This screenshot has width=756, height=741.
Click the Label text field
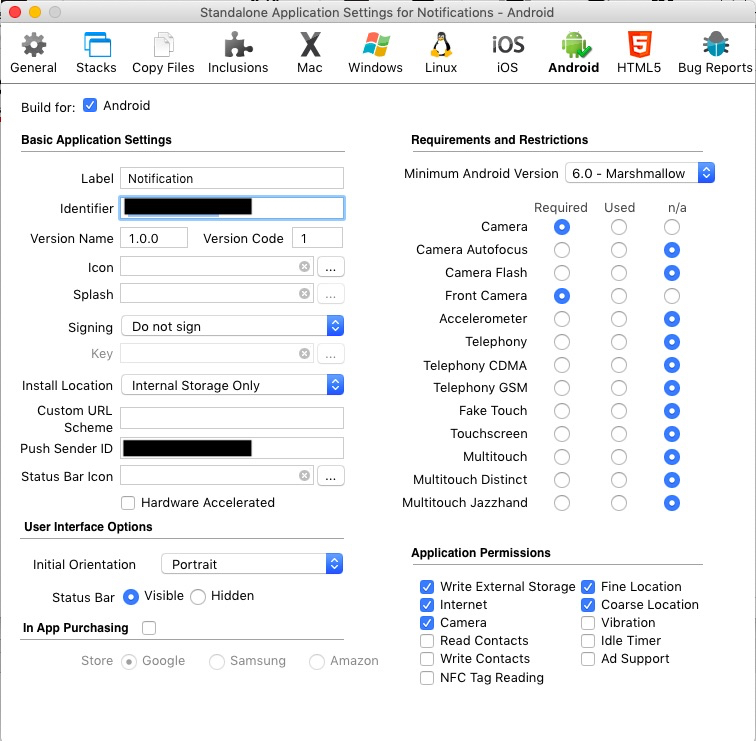click(x=231, y=178)
